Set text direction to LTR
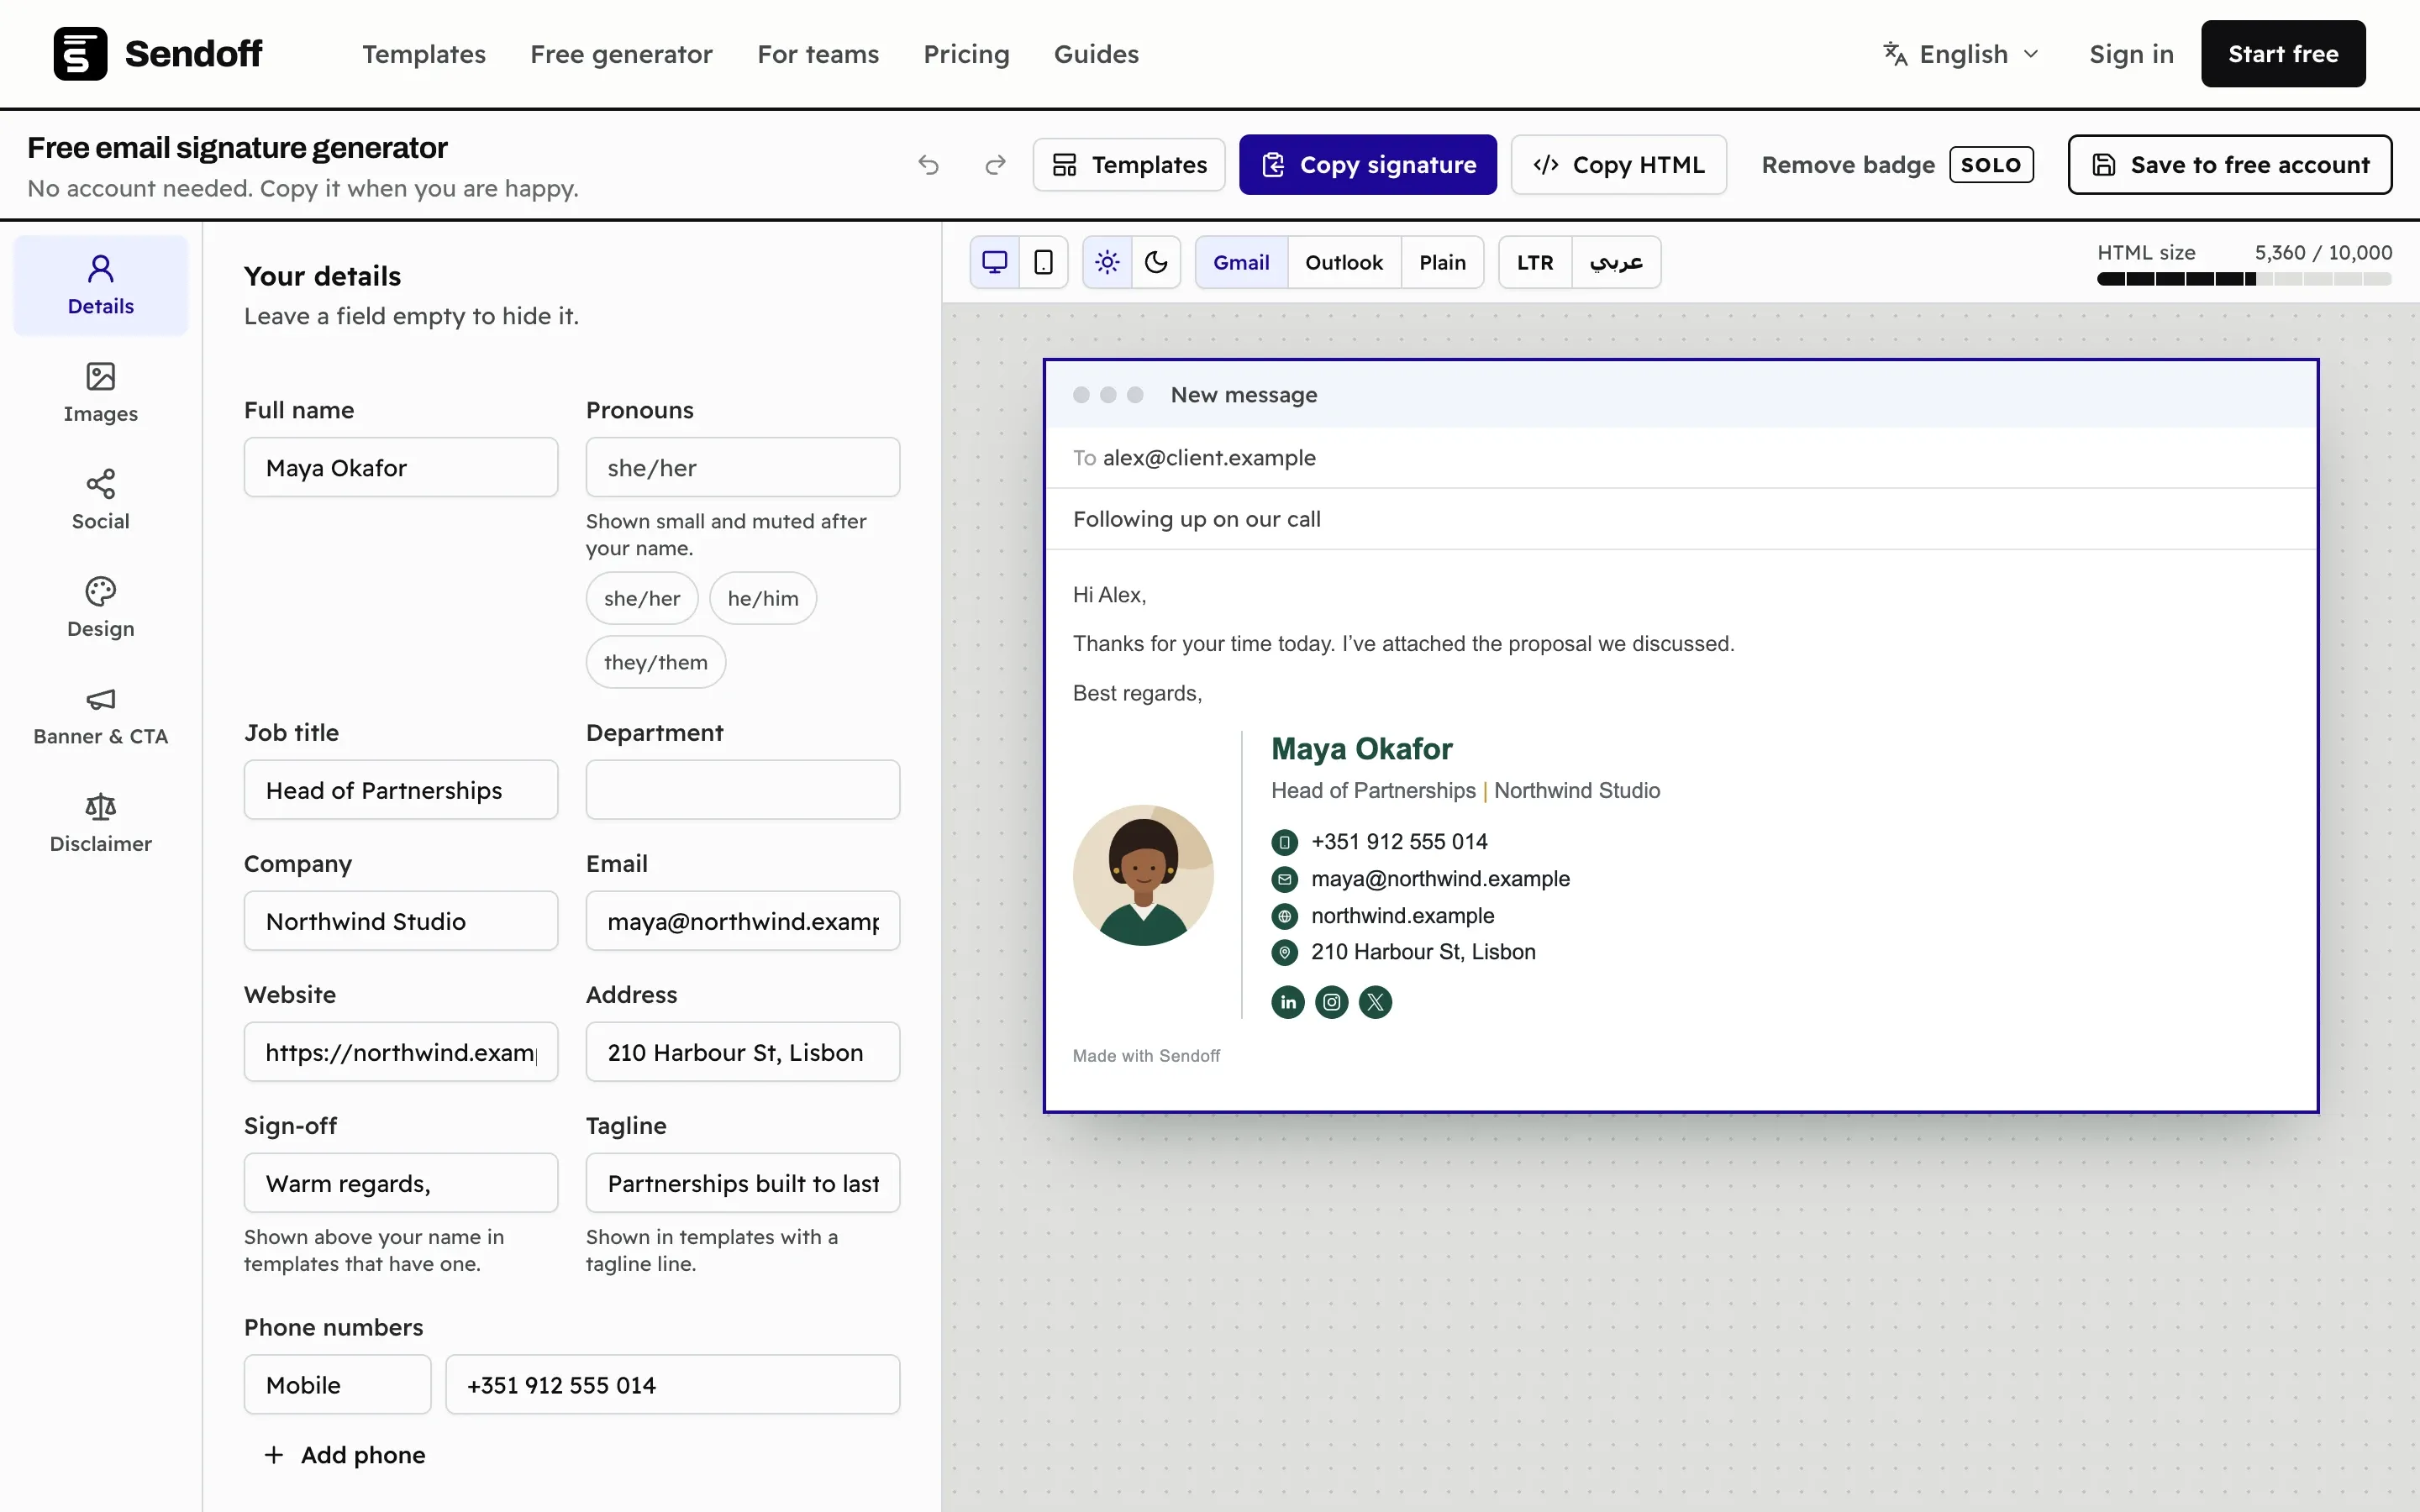The height and width of the screenshot is (1512, 2420). point(1535,262)
